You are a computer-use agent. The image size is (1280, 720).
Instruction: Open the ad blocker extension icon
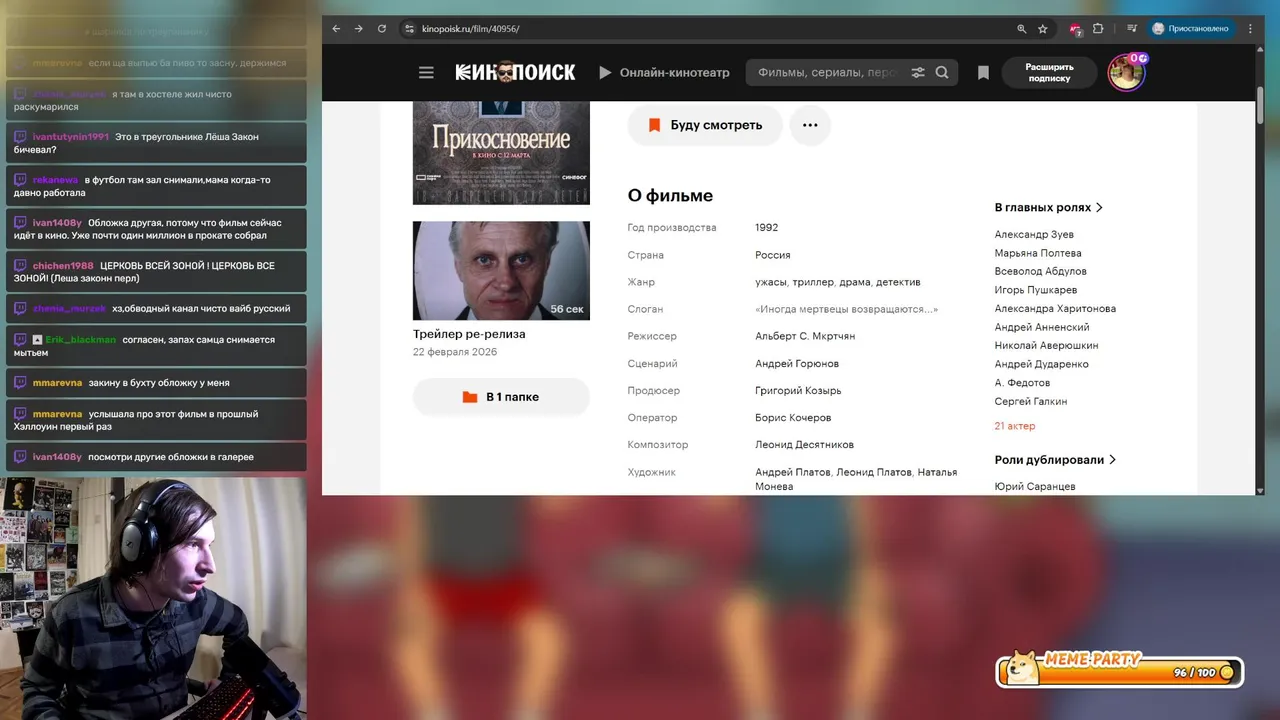coord(1076,30)
